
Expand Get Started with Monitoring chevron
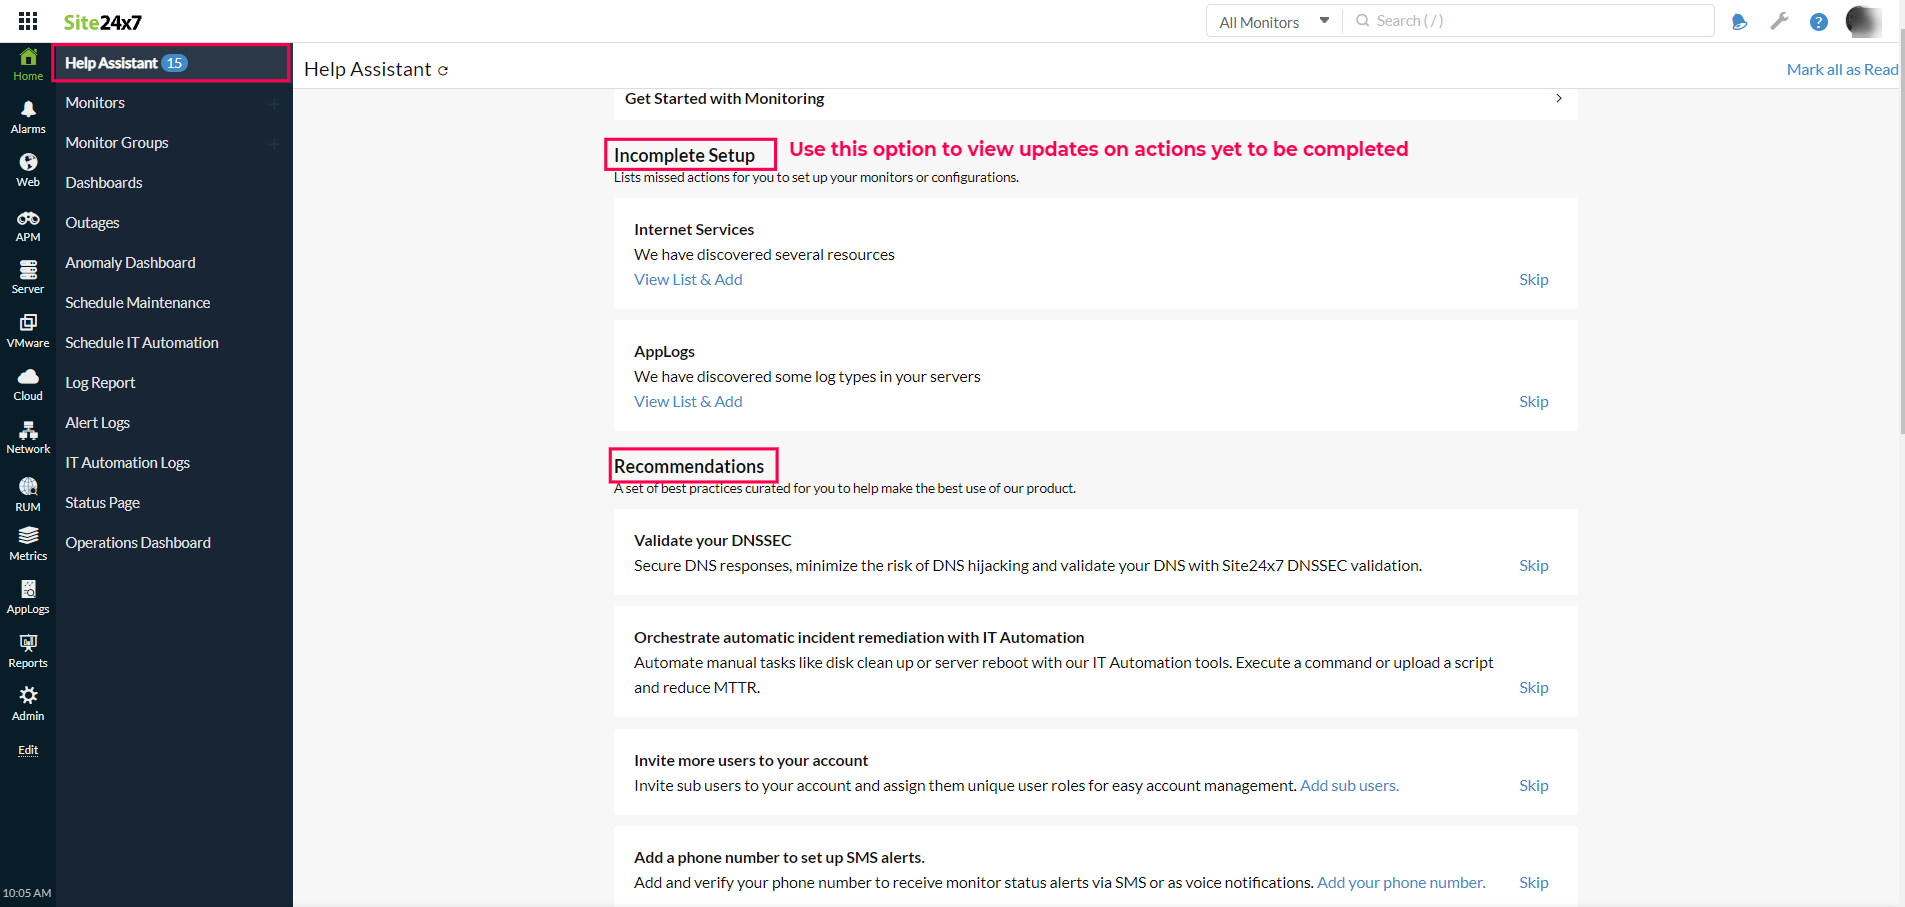(1558, 98)
